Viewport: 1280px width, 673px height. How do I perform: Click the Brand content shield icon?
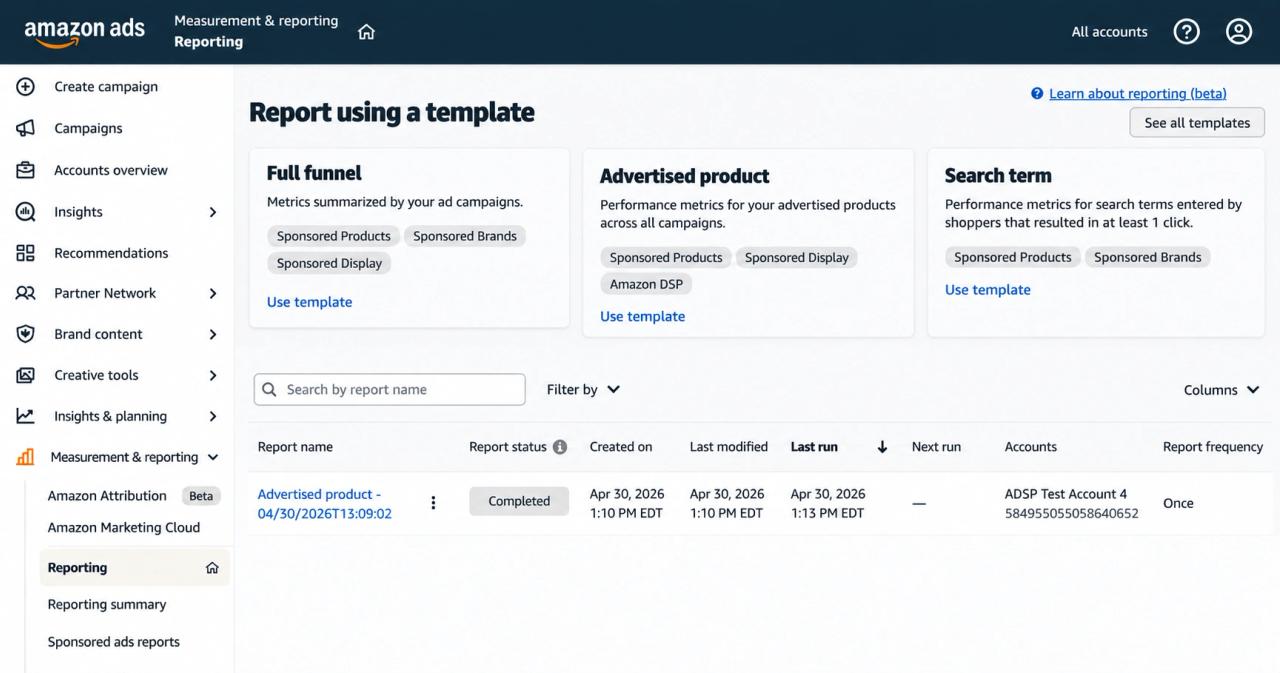26,334
